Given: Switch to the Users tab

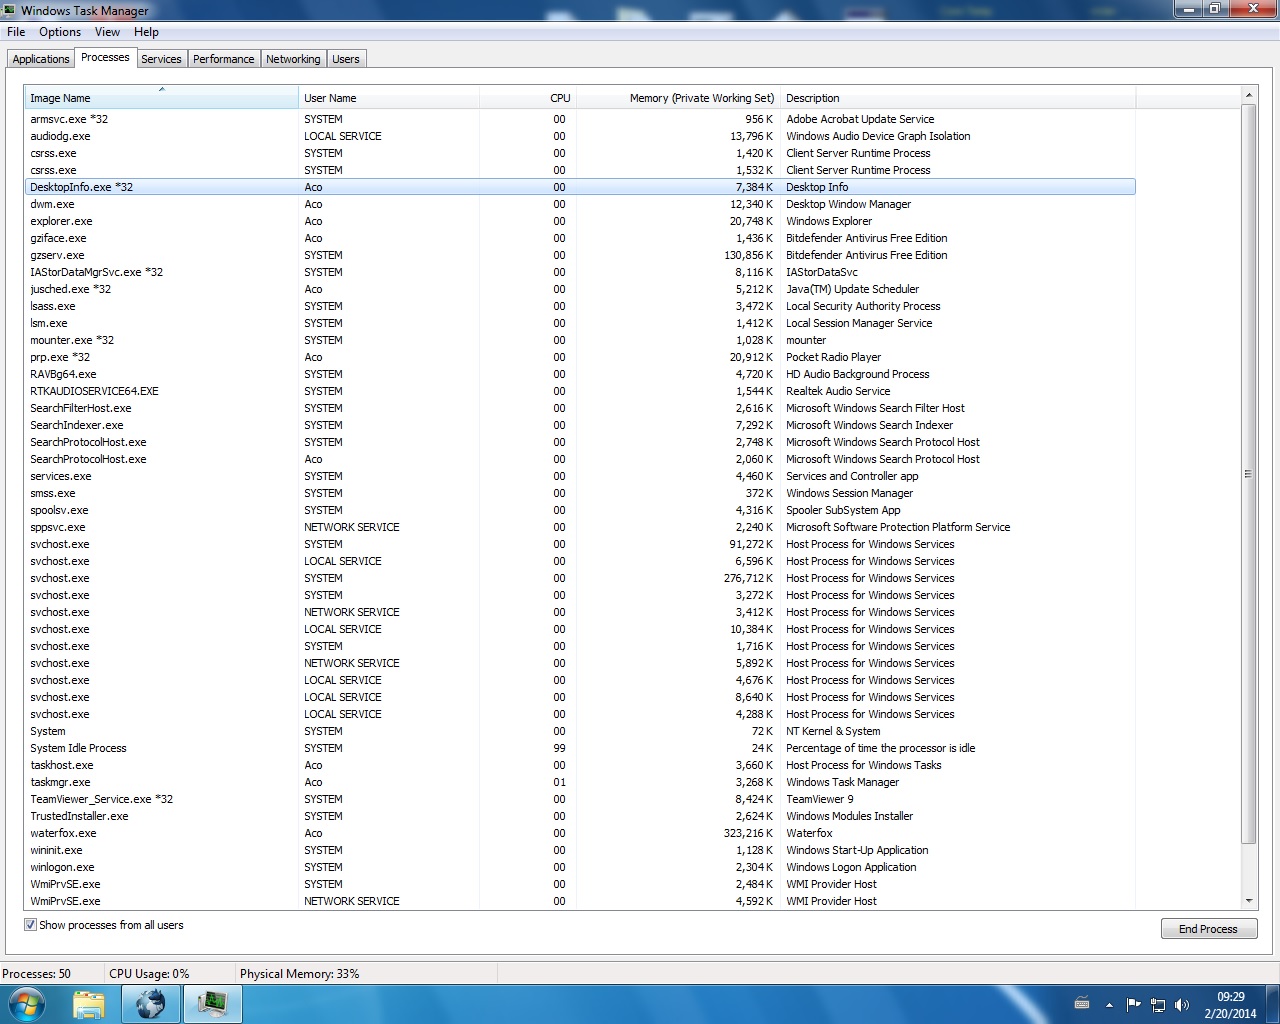Looking at the screenshot, I should click(346, 59).
